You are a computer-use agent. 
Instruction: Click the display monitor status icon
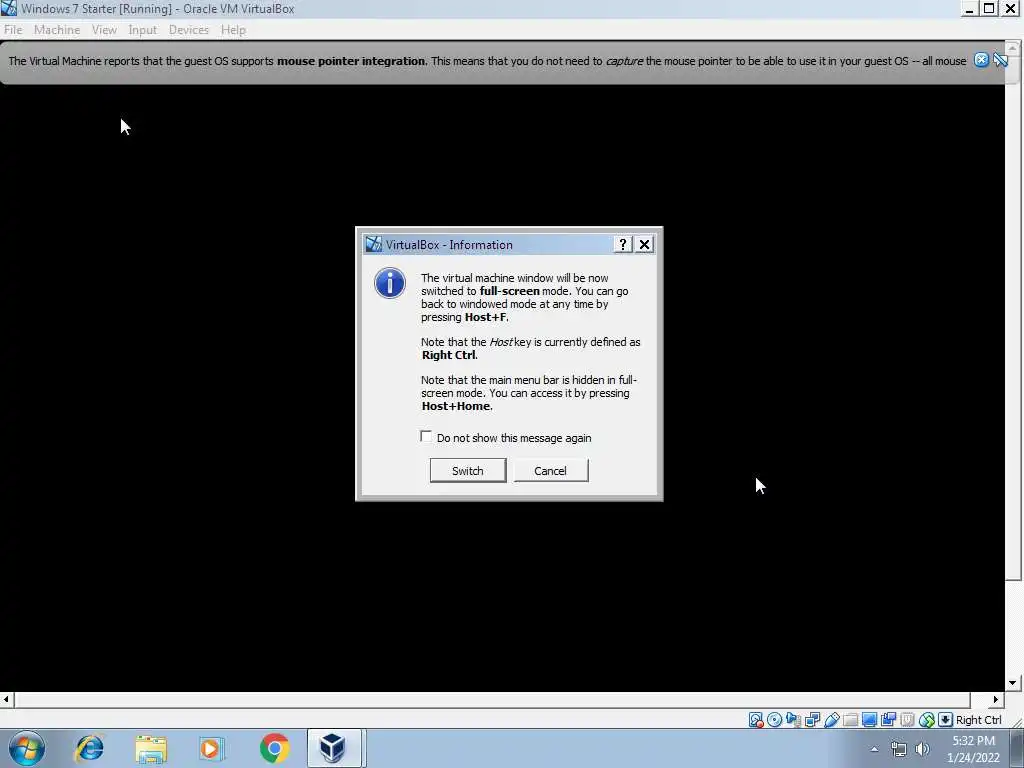[869, 720]
